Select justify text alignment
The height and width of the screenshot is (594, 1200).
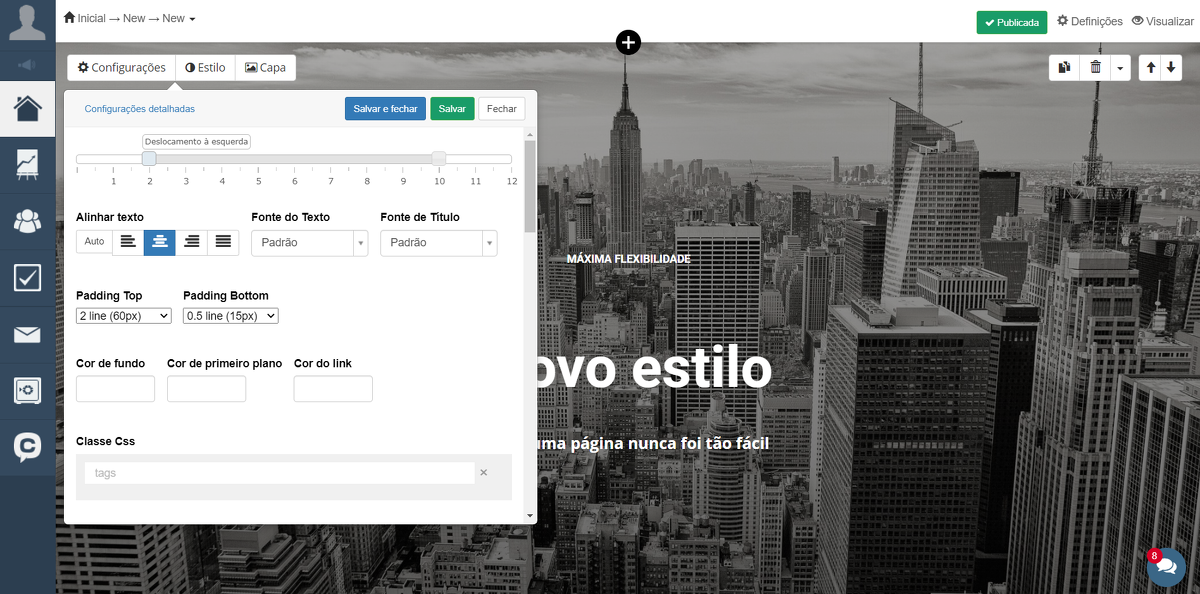tap(223, 242)
